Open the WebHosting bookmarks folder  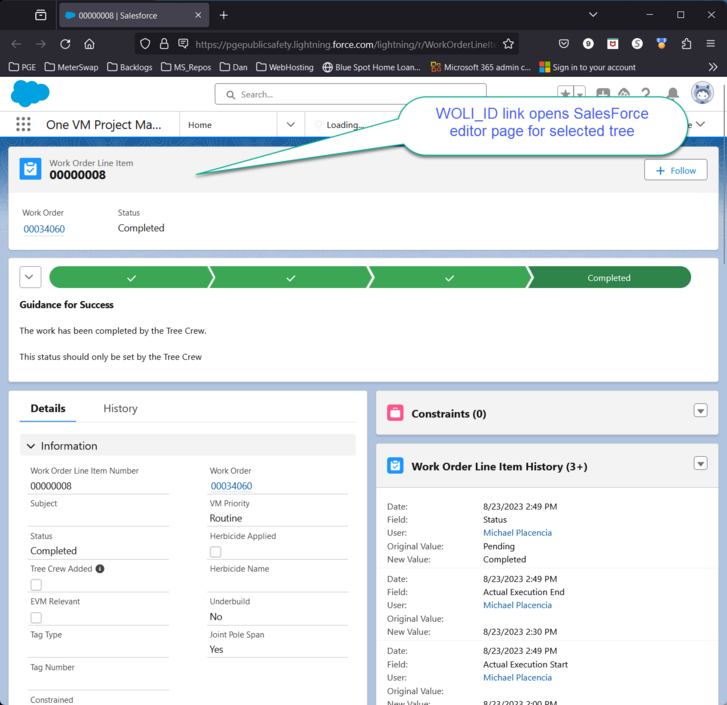coord(285,67)
